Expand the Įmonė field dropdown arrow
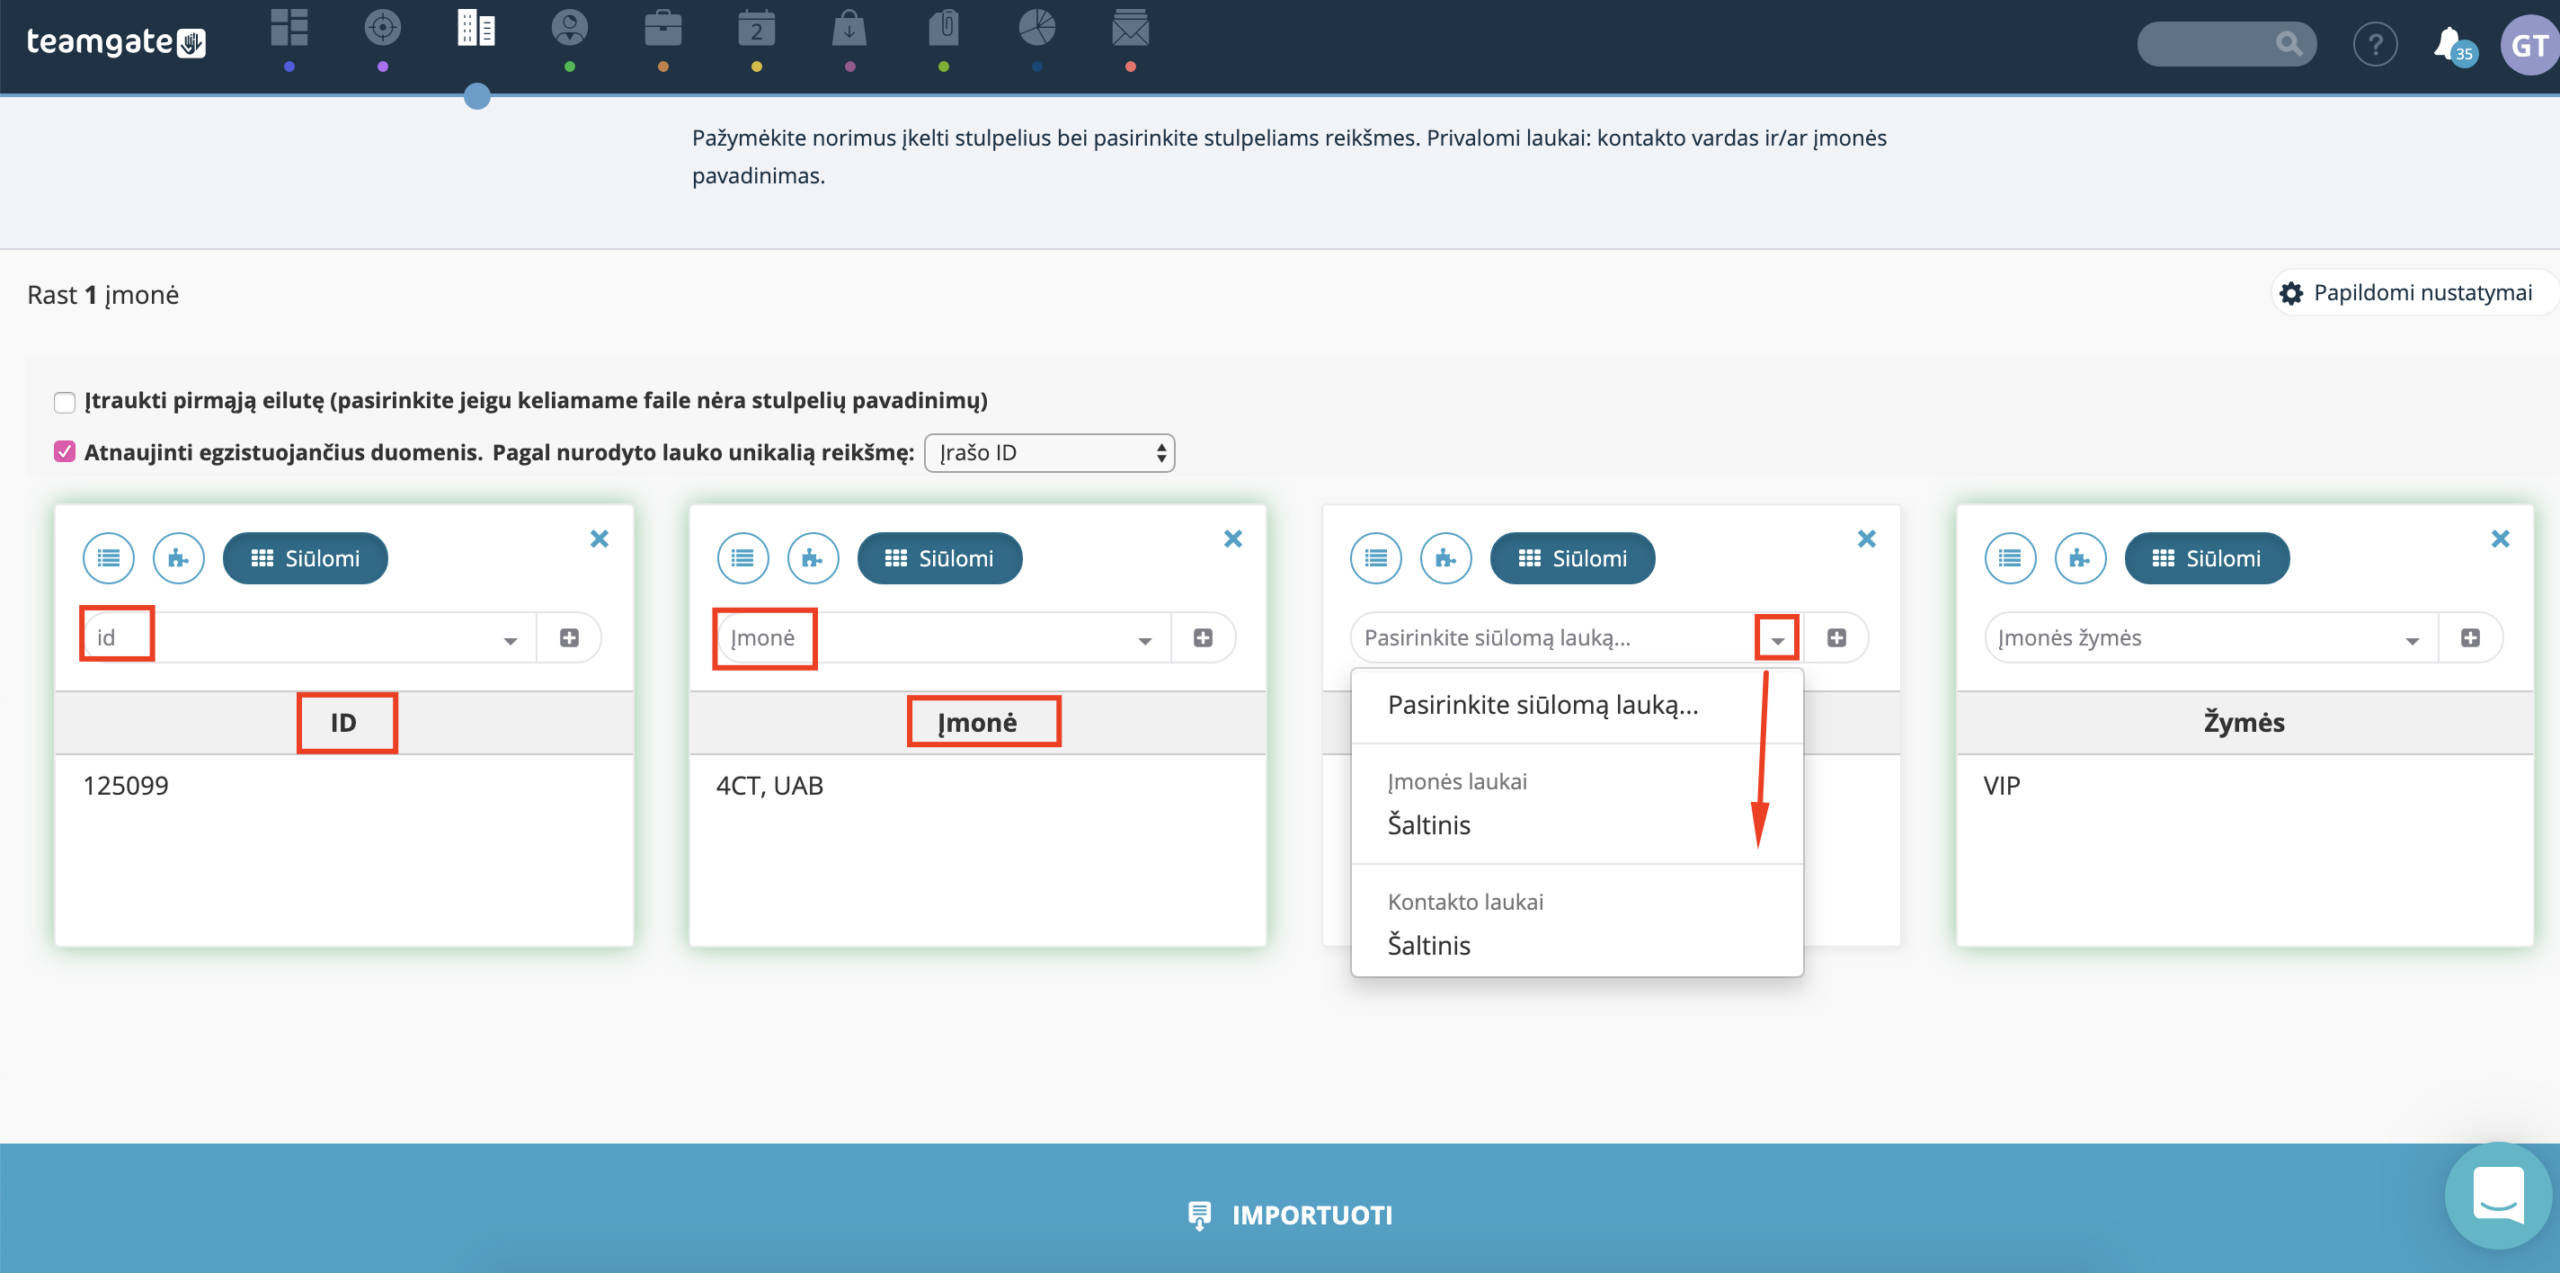 [x=1145, y=640]
